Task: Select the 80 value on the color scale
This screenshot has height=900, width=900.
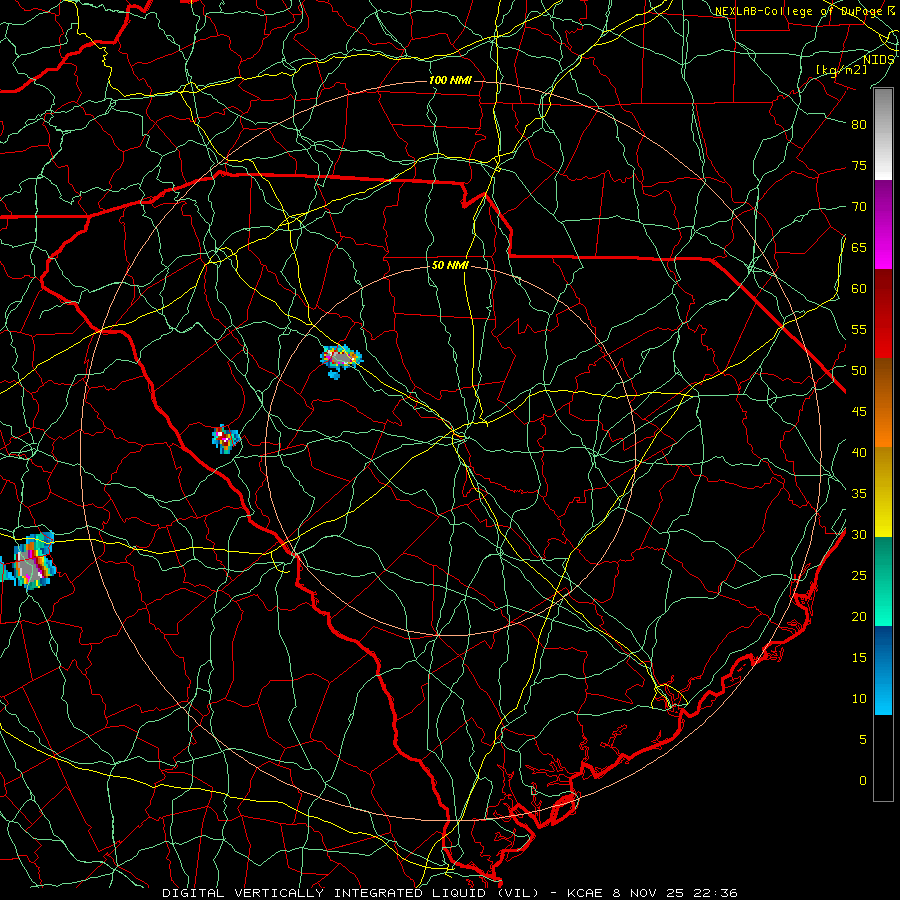Action: click(859, 125)
